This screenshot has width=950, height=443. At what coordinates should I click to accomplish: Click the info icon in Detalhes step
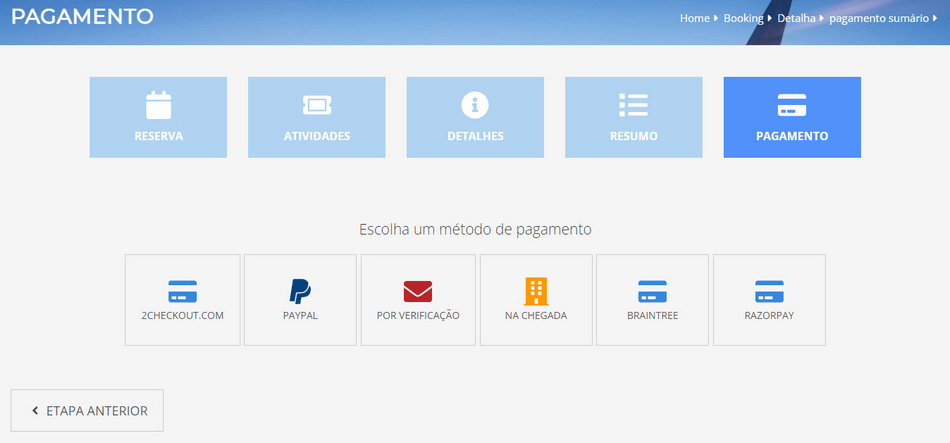pos(474,104)
